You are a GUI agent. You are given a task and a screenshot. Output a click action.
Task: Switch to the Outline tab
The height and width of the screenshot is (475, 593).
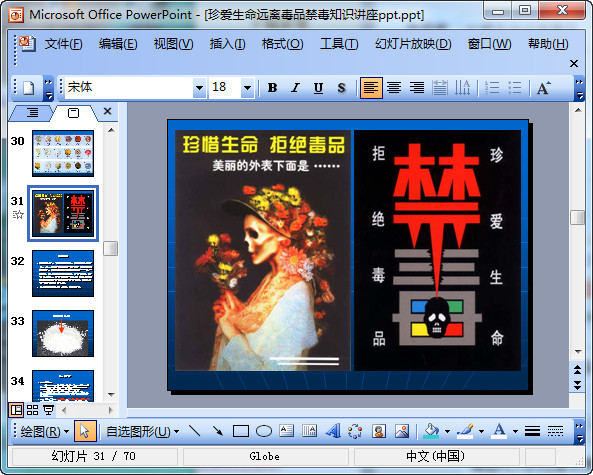[33, 112]
